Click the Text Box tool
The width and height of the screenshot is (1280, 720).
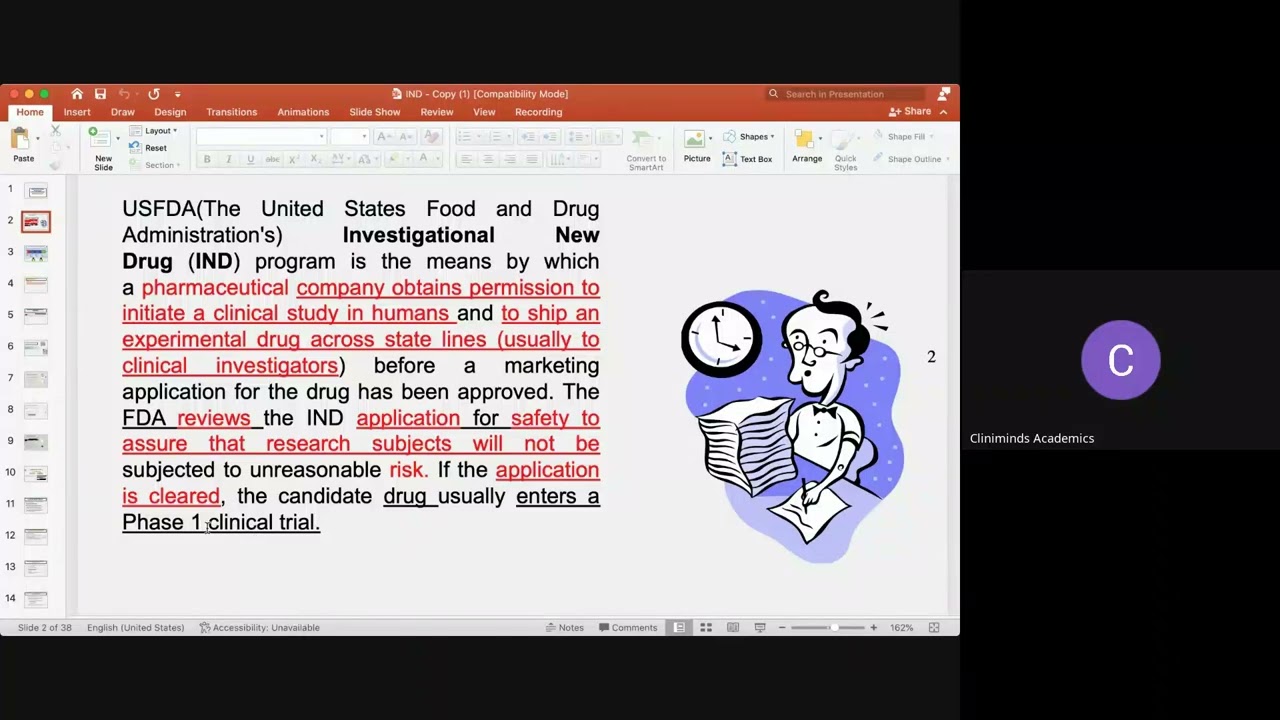tap(747, 159)
